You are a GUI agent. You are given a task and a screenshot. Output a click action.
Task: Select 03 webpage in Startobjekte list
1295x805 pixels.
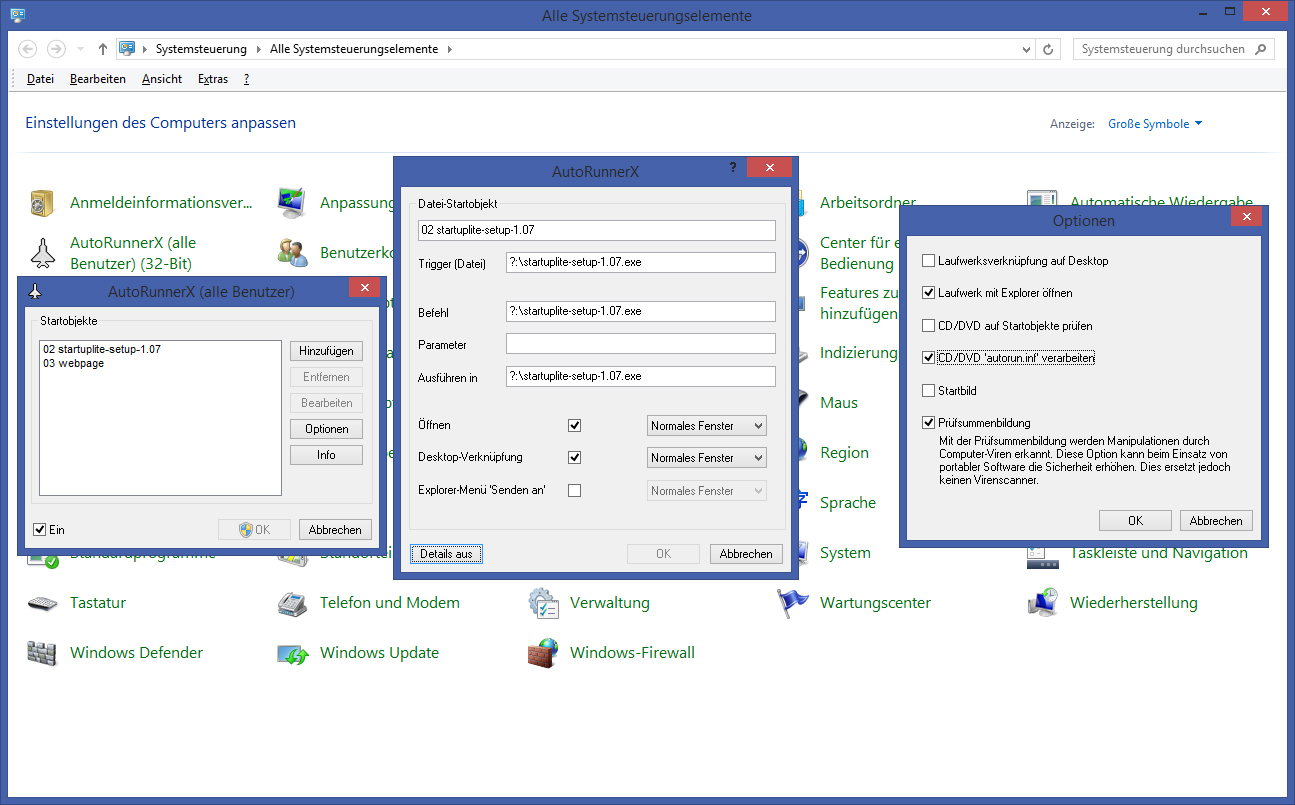73,364
